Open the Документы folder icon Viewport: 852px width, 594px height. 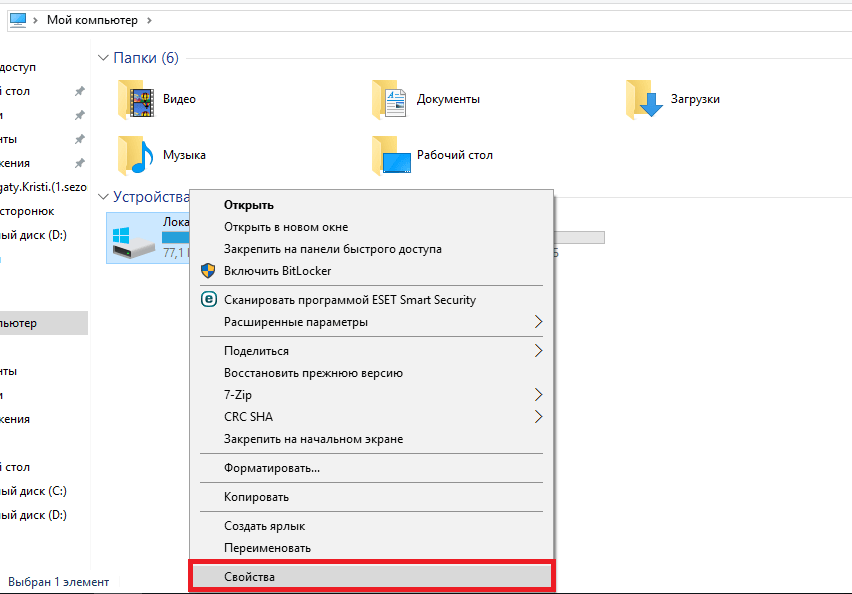(x=391, y=99)
